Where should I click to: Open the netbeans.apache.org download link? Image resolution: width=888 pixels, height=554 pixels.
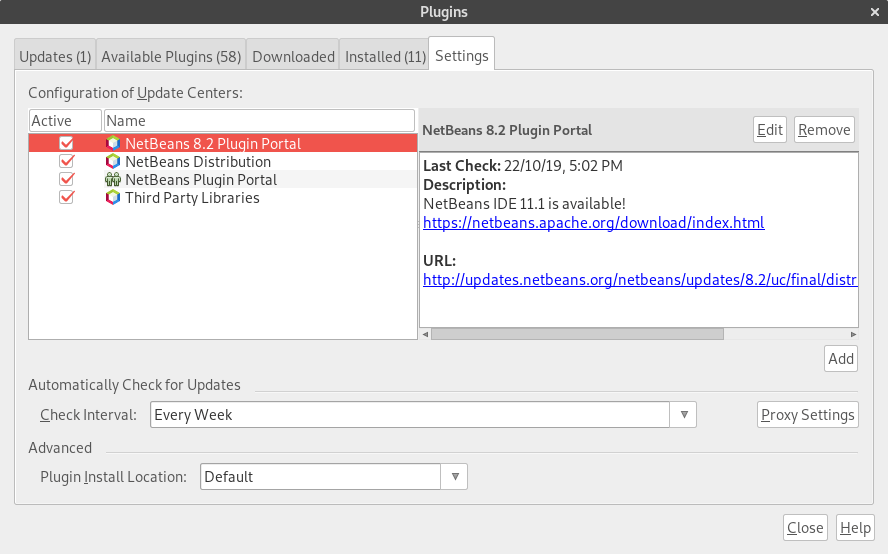pos(594,223)
